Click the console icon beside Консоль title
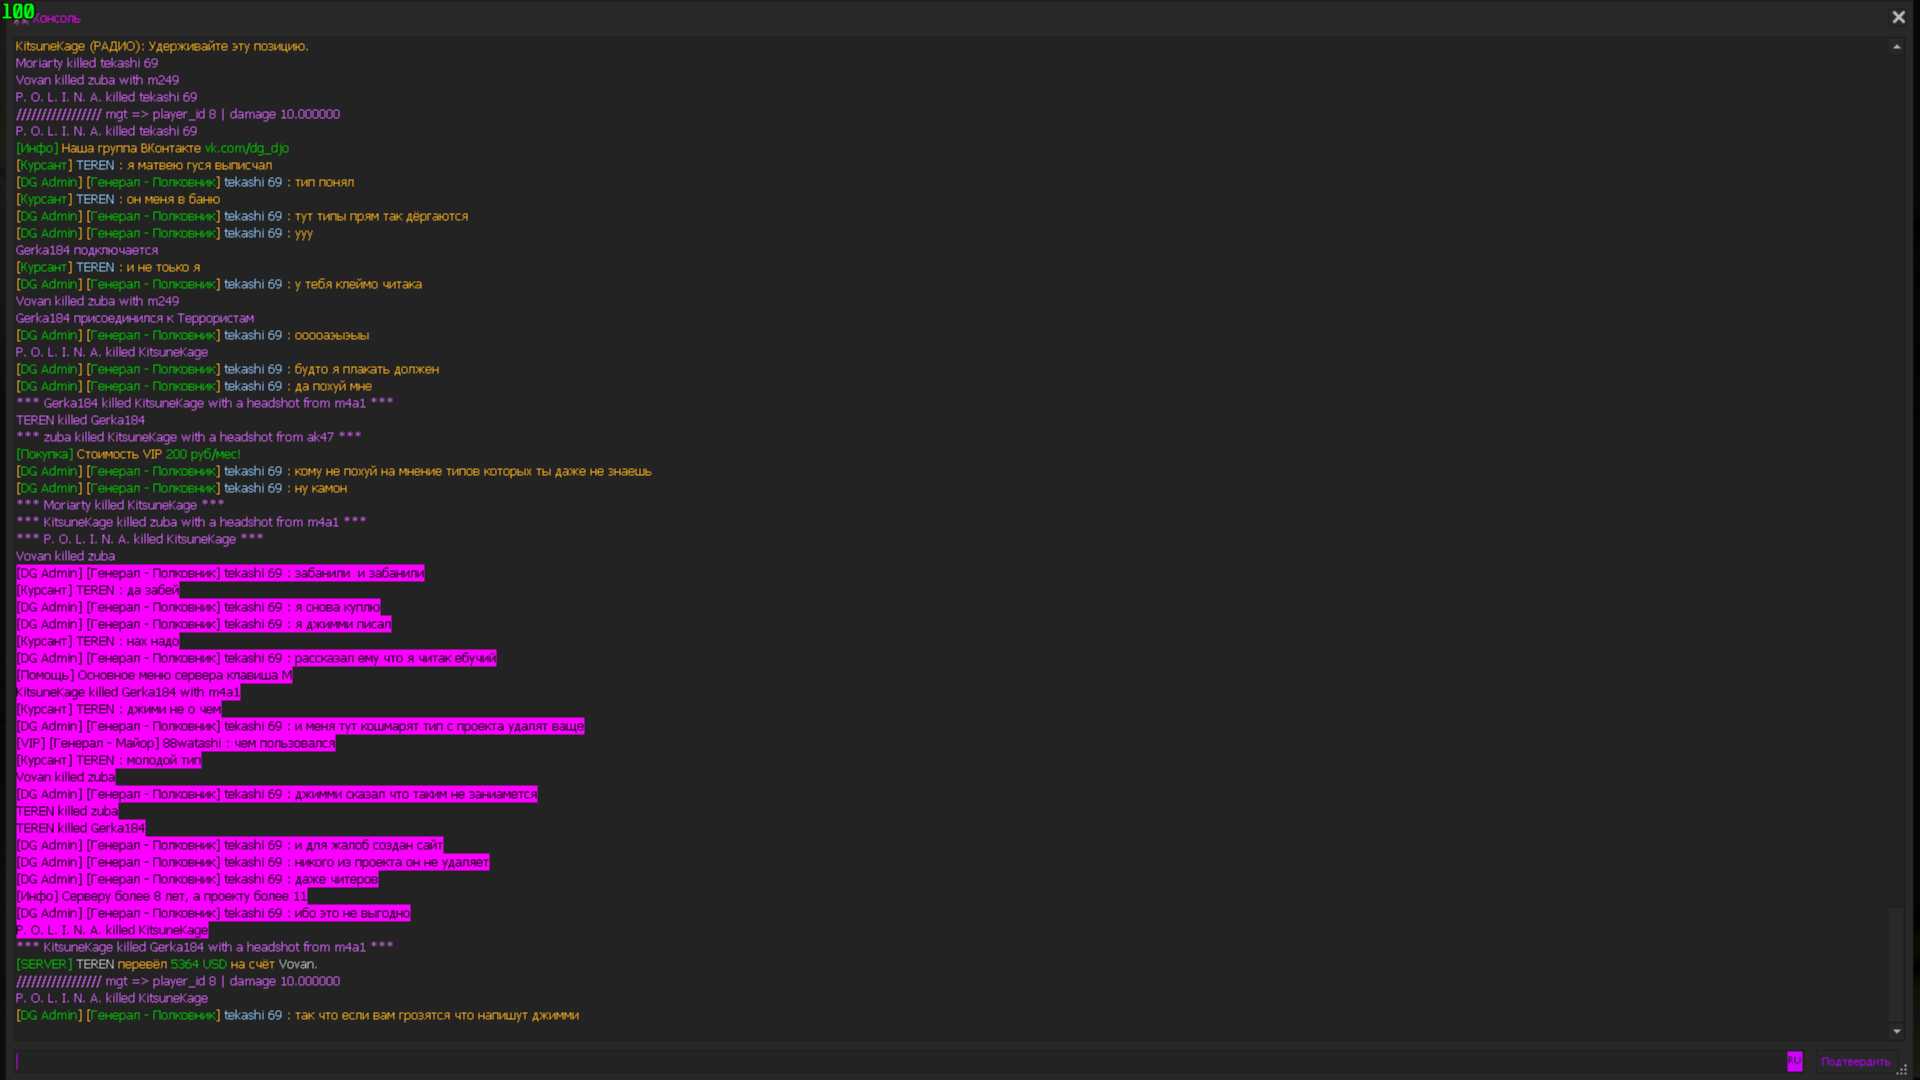The width and height of the screenshot is (1920, 1080). pos(22,19)
